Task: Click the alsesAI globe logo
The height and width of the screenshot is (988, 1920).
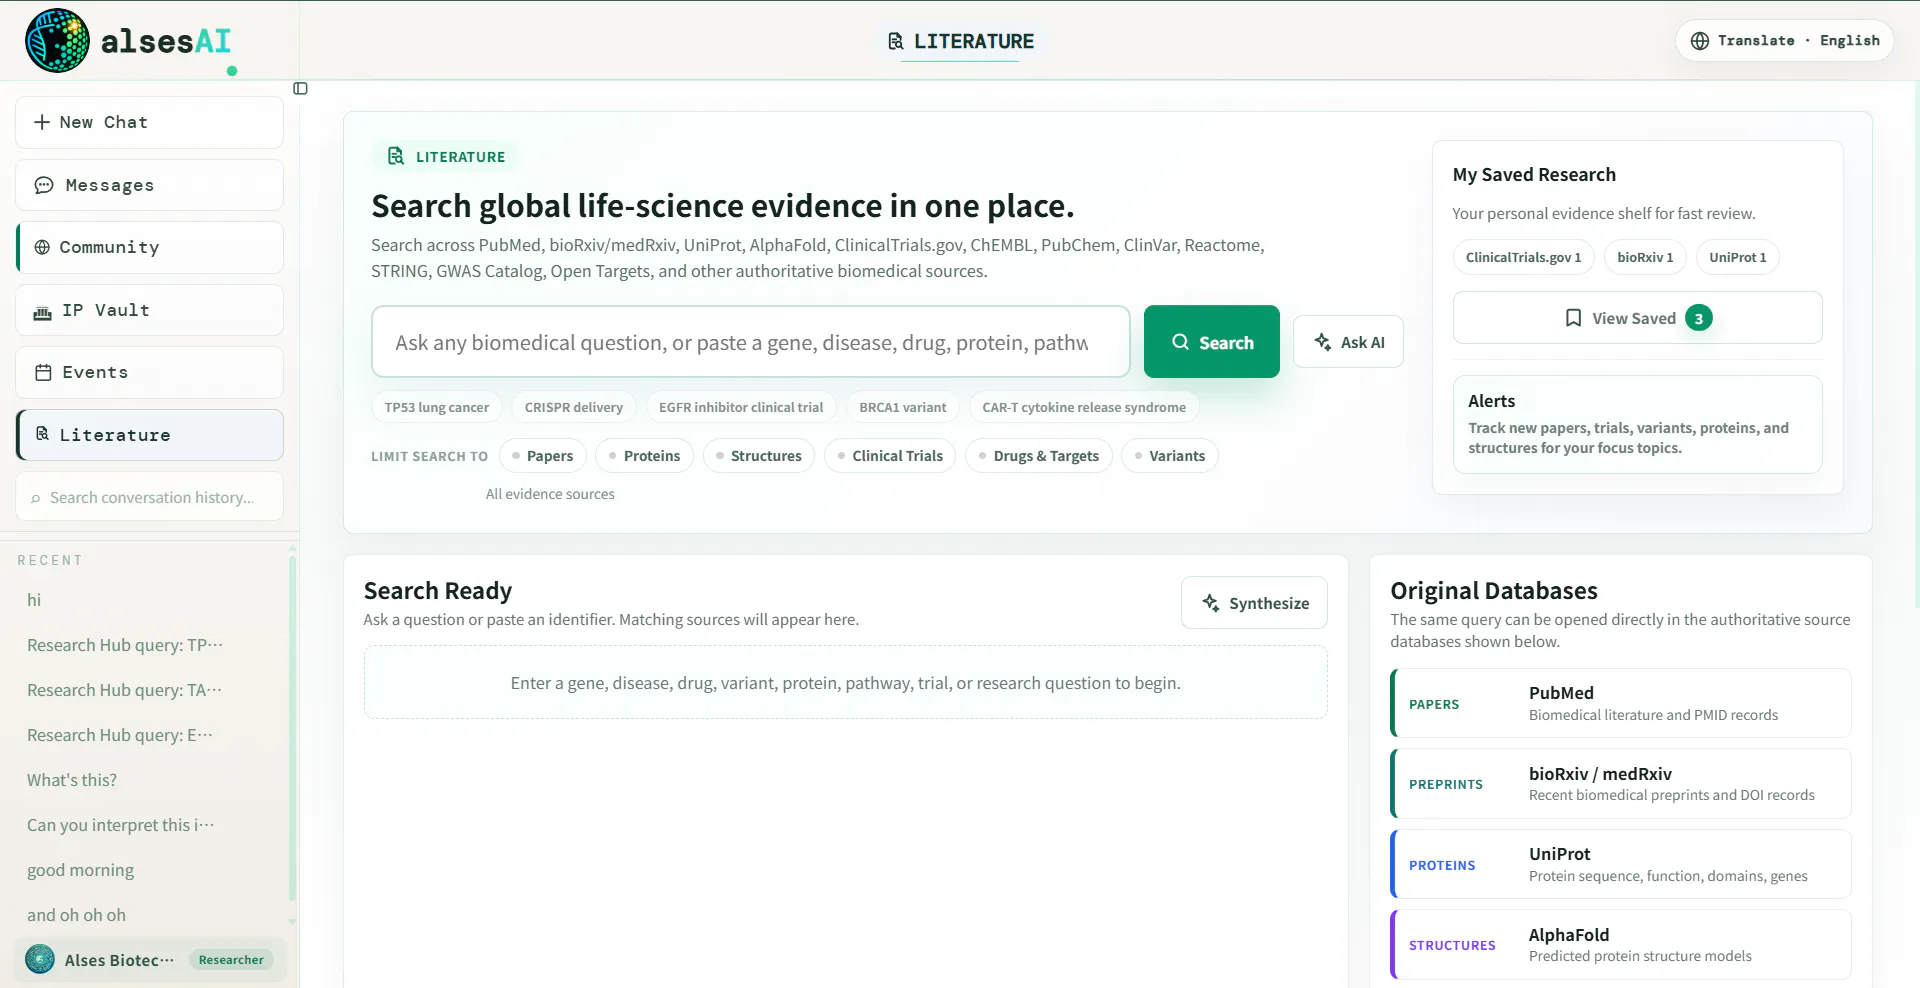Action: [x=57, y=41]
